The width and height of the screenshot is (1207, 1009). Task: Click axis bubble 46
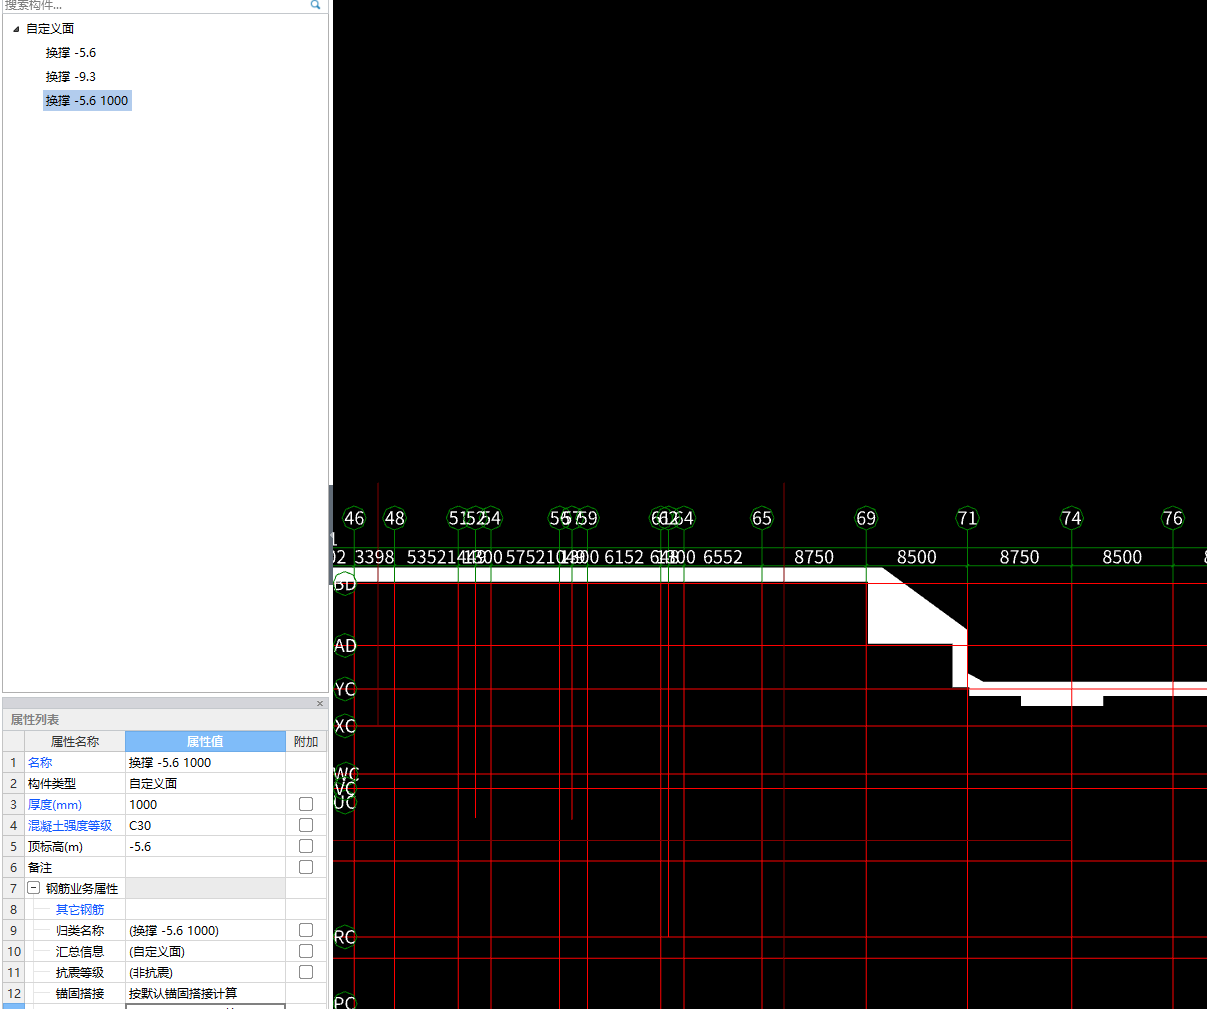pyautogui.click(x=354, y=518)
